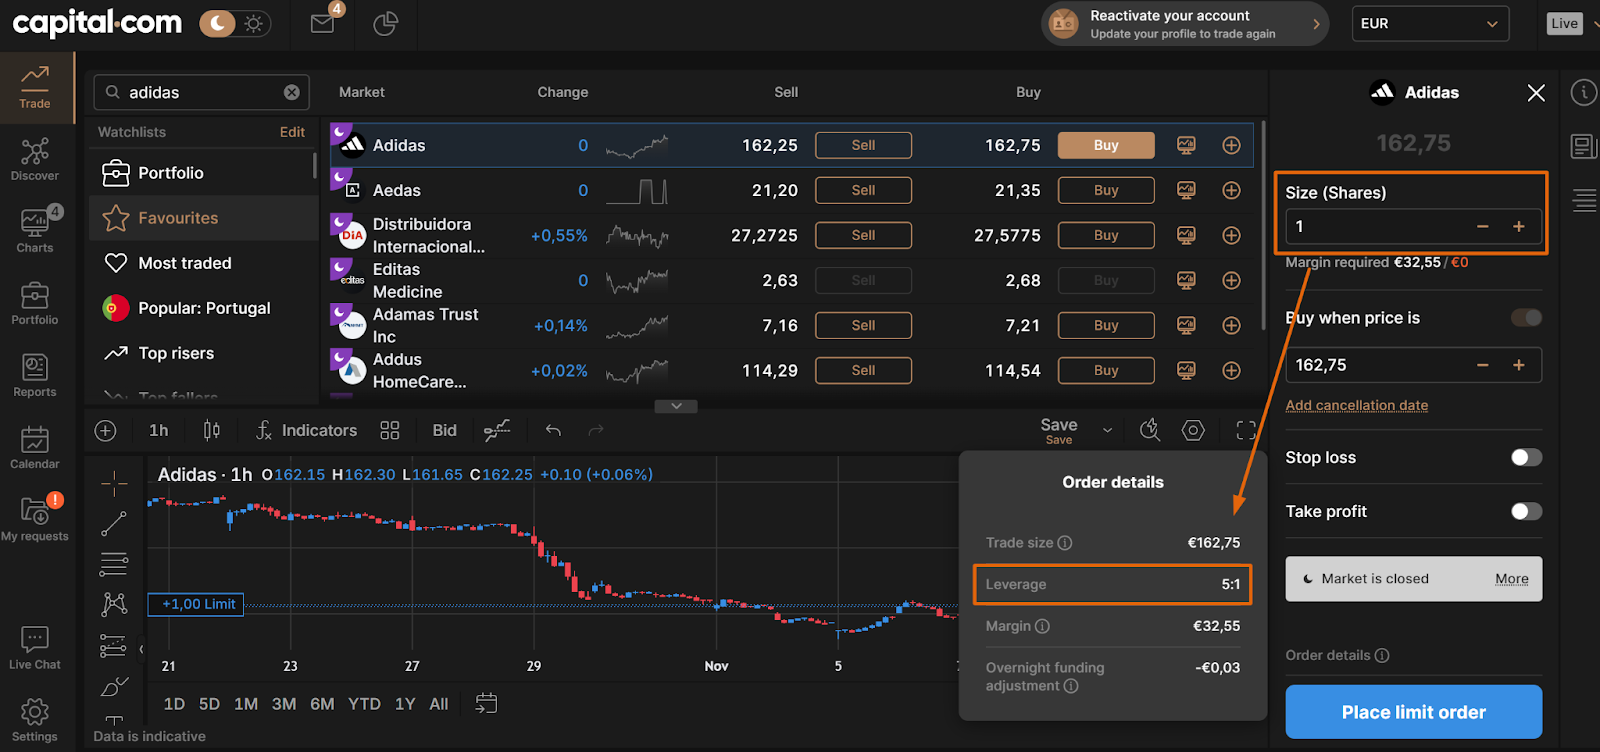The width and height of the screenshot is (1600, 752).
Task: Open Portfolio in the left sidebar
Action: pyautogui.click(x=35, y=304)
